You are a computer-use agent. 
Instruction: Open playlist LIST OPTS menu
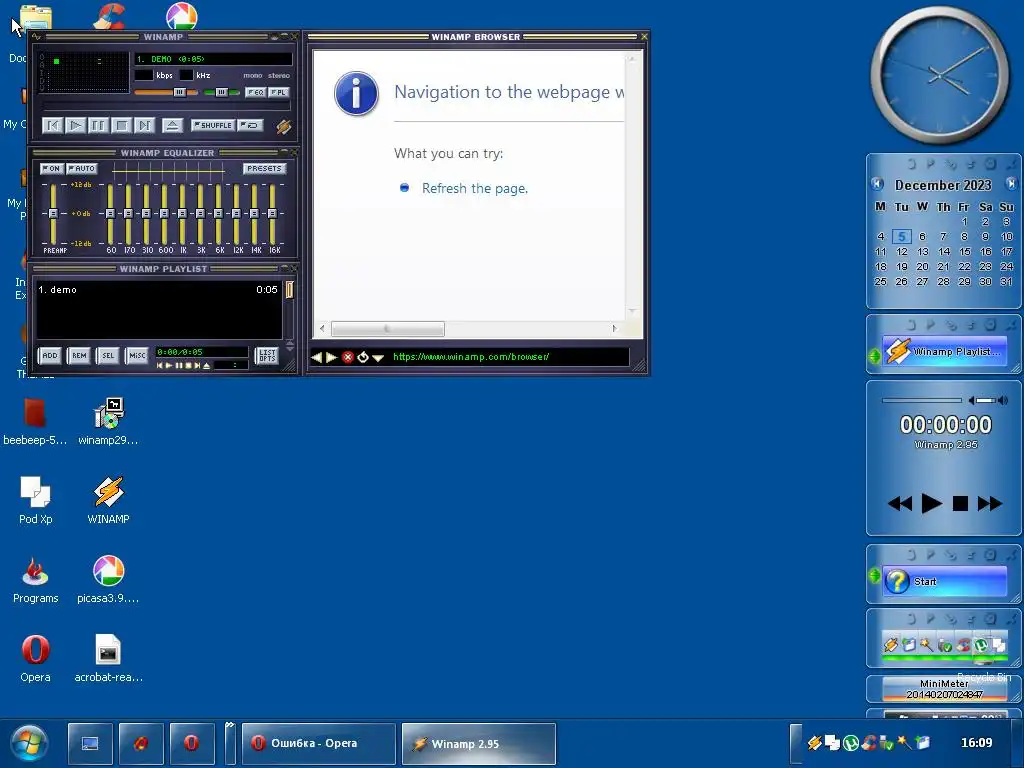tap(266, 355)
